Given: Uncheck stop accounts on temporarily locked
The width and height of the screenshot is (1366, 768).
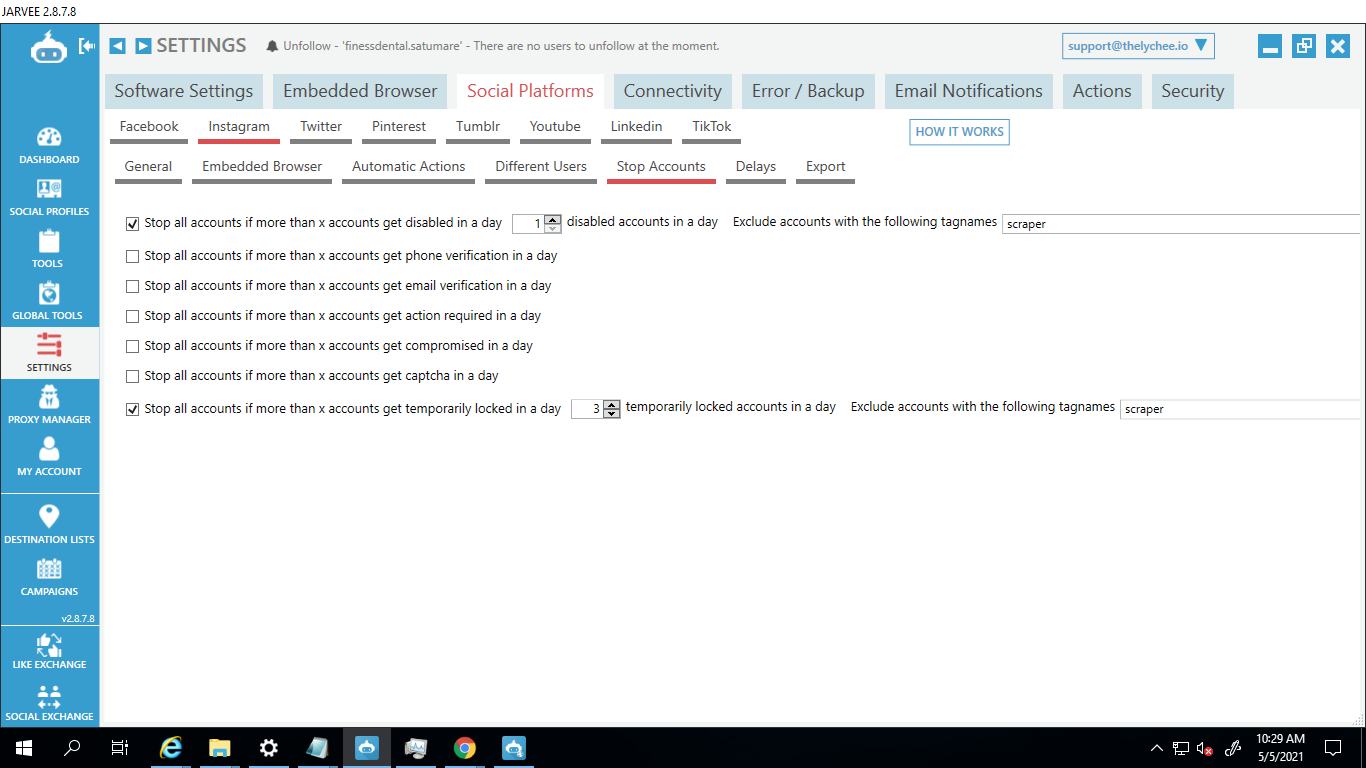Looking at the screenshot, I should pyautogui.click(x=133, y=409).
